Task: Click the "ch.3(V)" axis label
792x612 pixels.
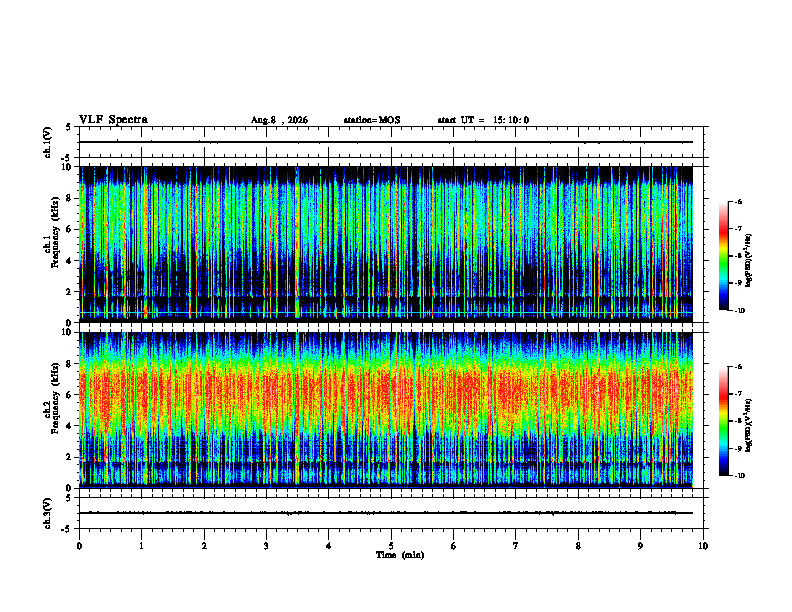Action: [48, 513]
